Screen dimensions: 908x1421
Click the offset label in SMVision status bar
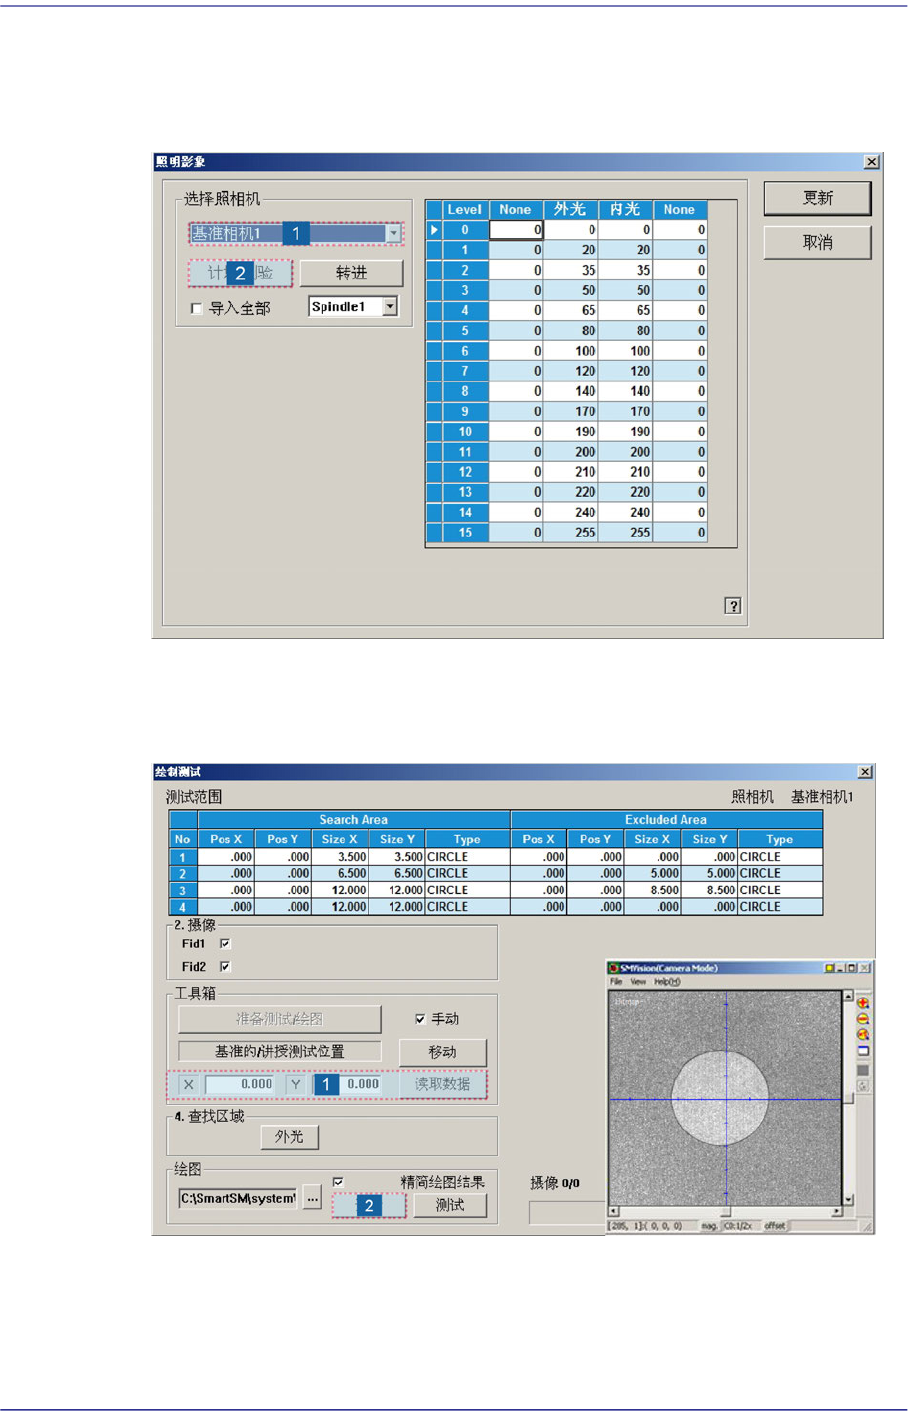click(x=775, y=1226)
